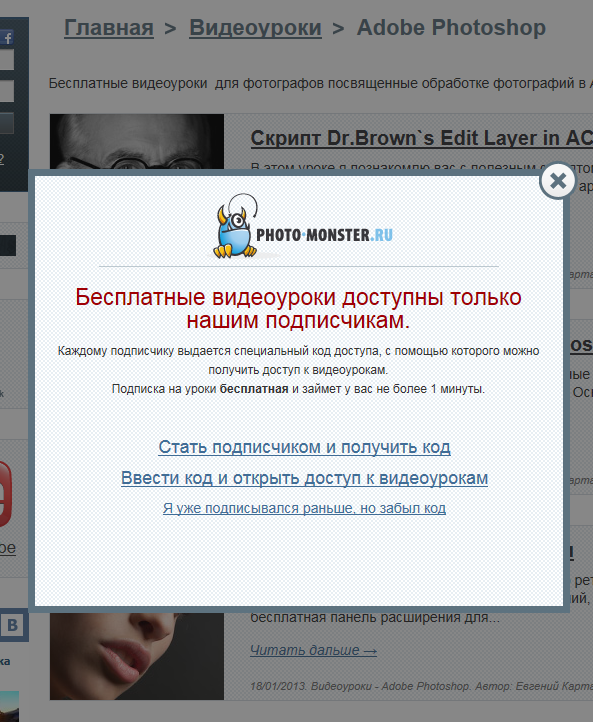The width and height of the screenshot is (593, 722).
Task: Click the VK 'B' icon in sidebar
Action: (x=12, y=625)
